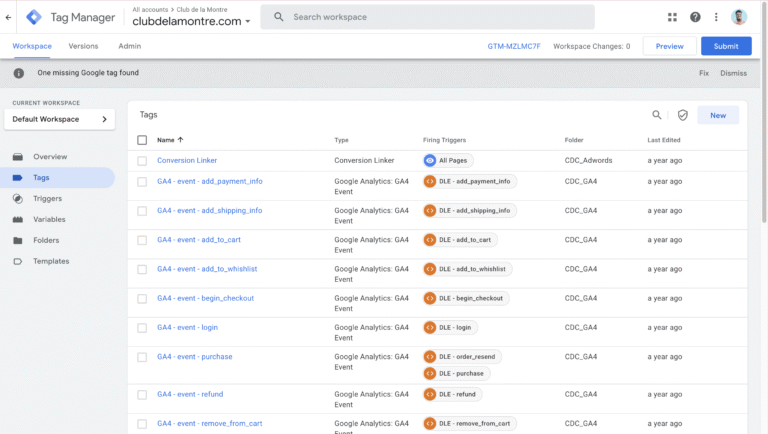
Task: Switch to the Admin tab
Action: click(x=129, y=46)
